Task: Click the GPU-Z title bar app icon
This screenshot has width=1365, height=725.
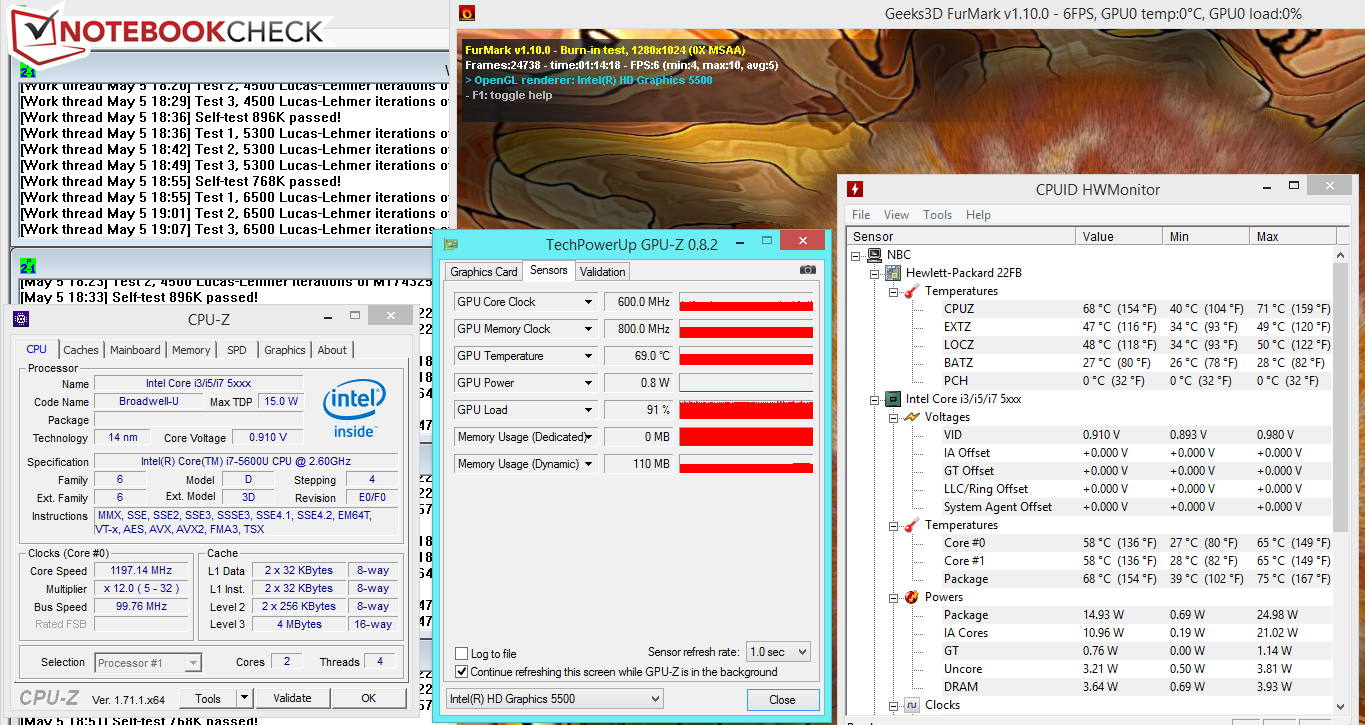Action: coord(451,244)
